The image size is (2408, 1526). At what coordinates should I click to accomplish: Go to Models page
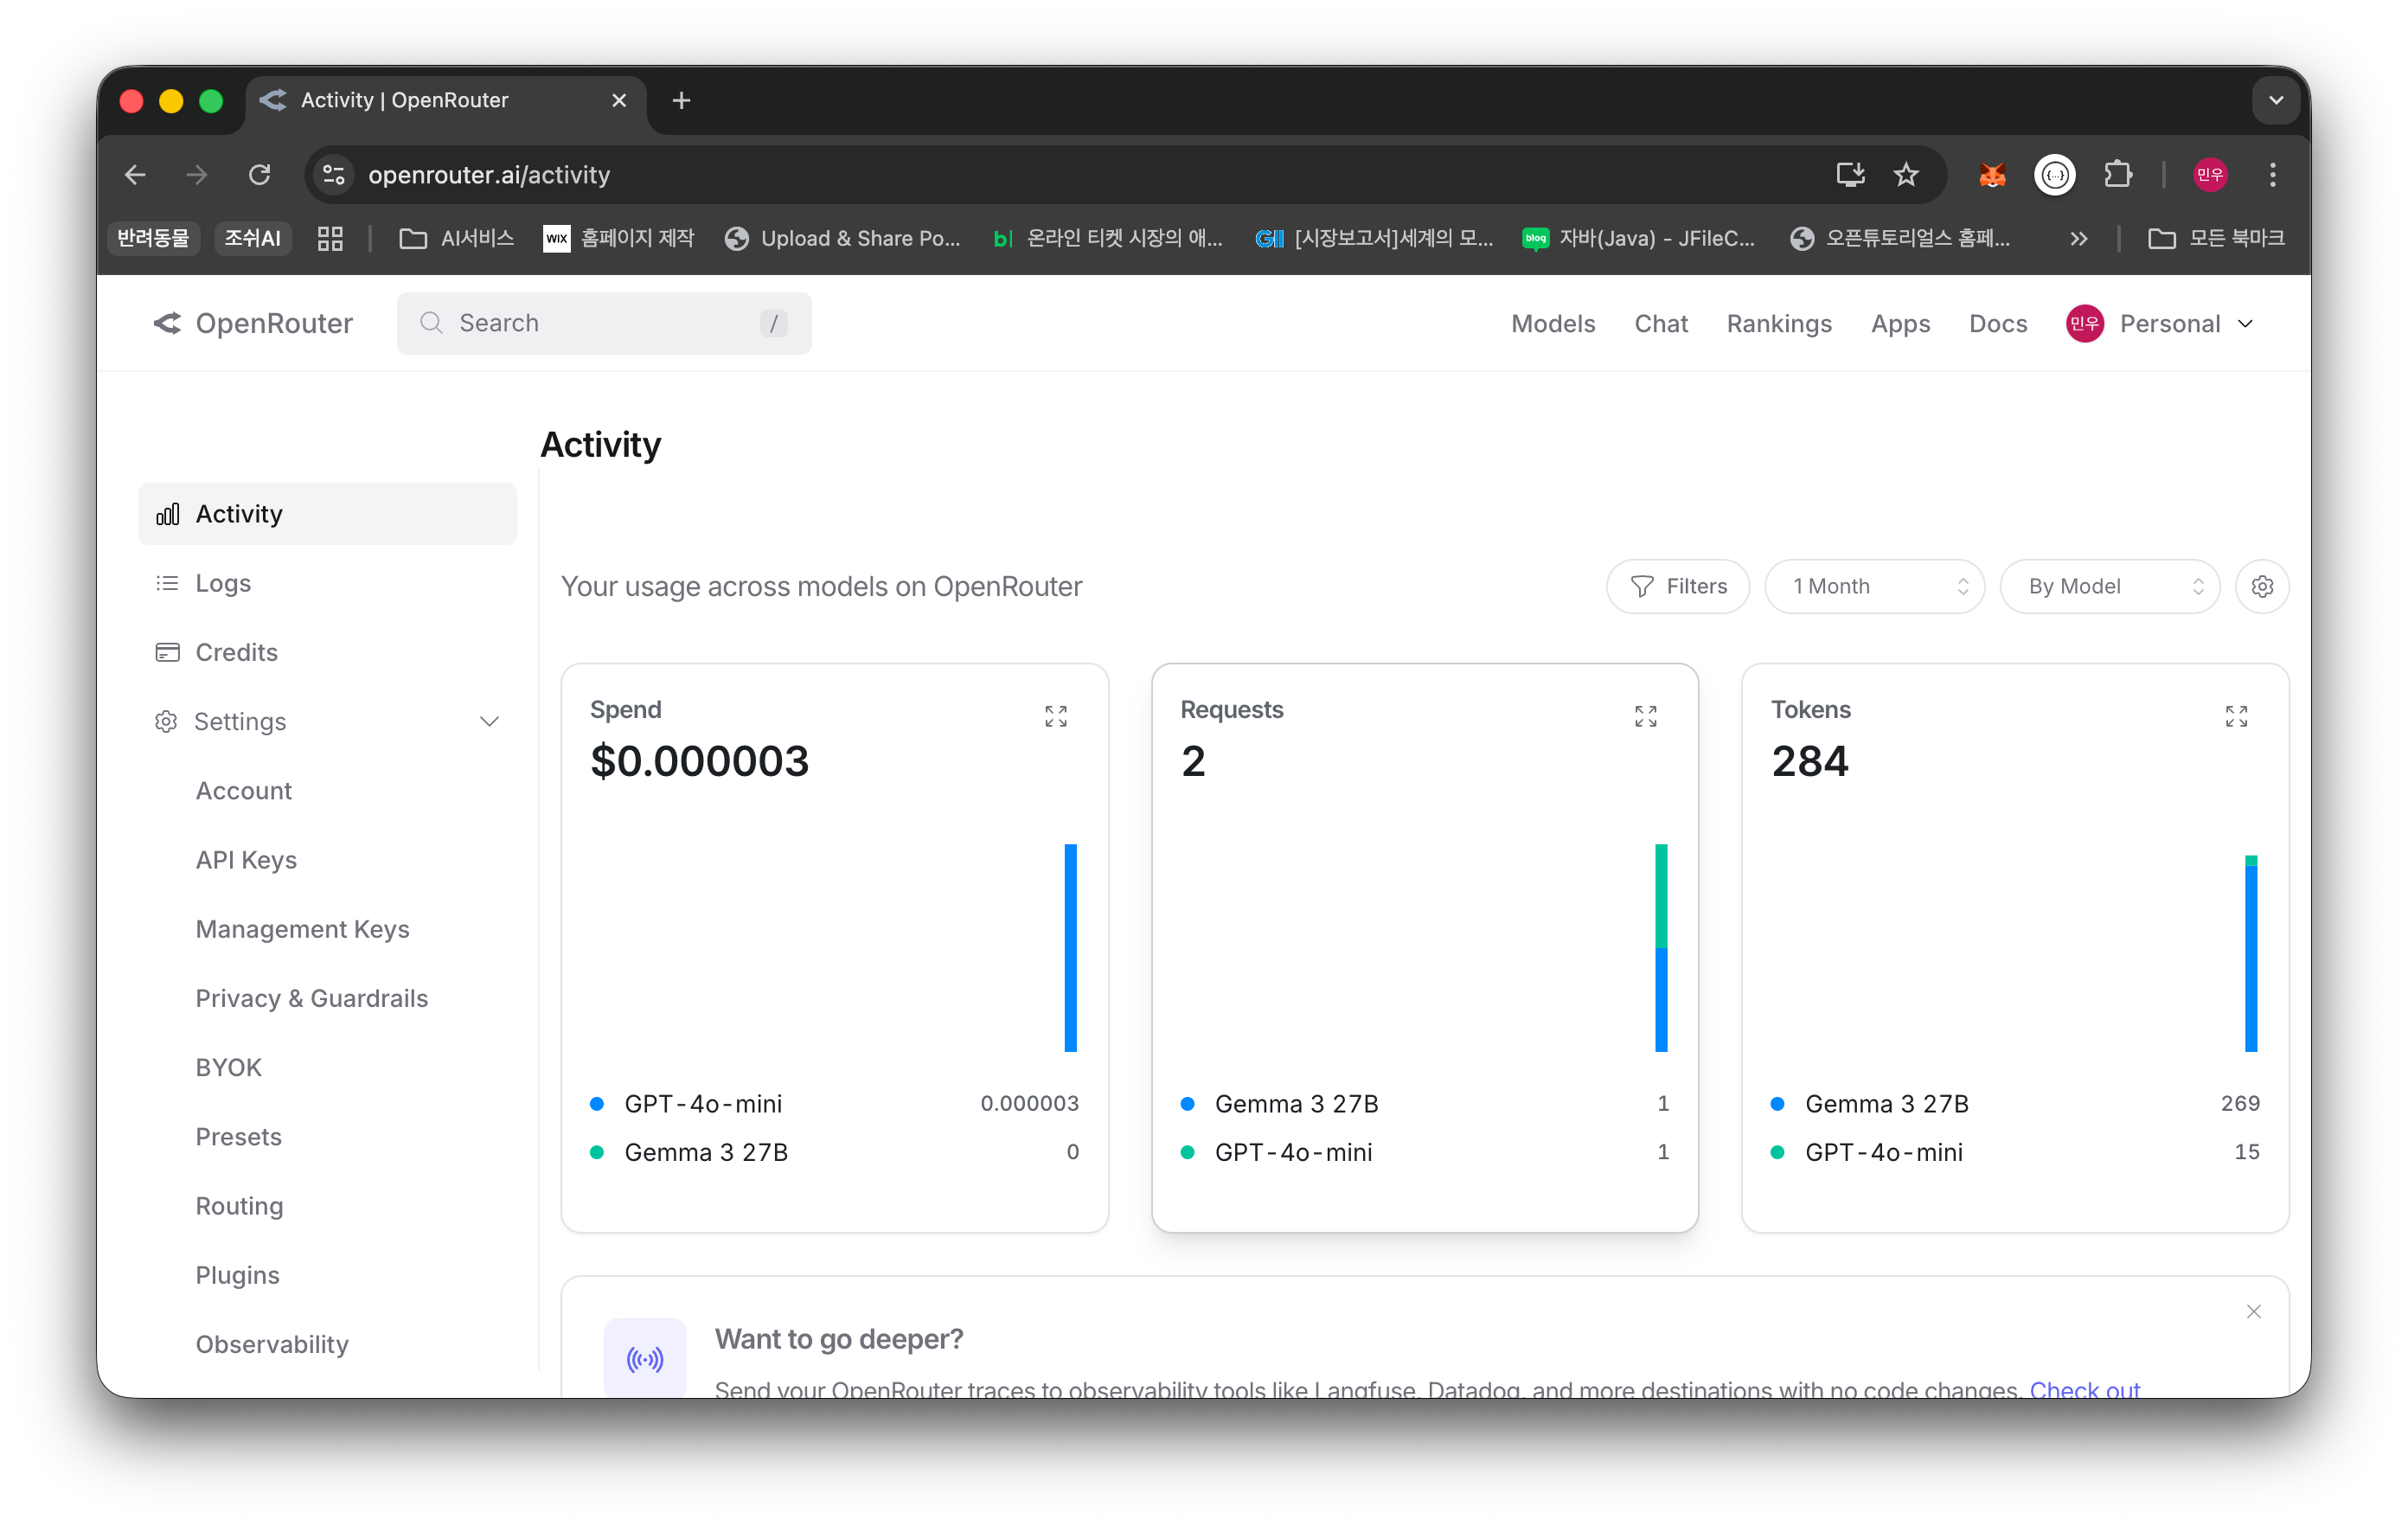coord(1553,323)
